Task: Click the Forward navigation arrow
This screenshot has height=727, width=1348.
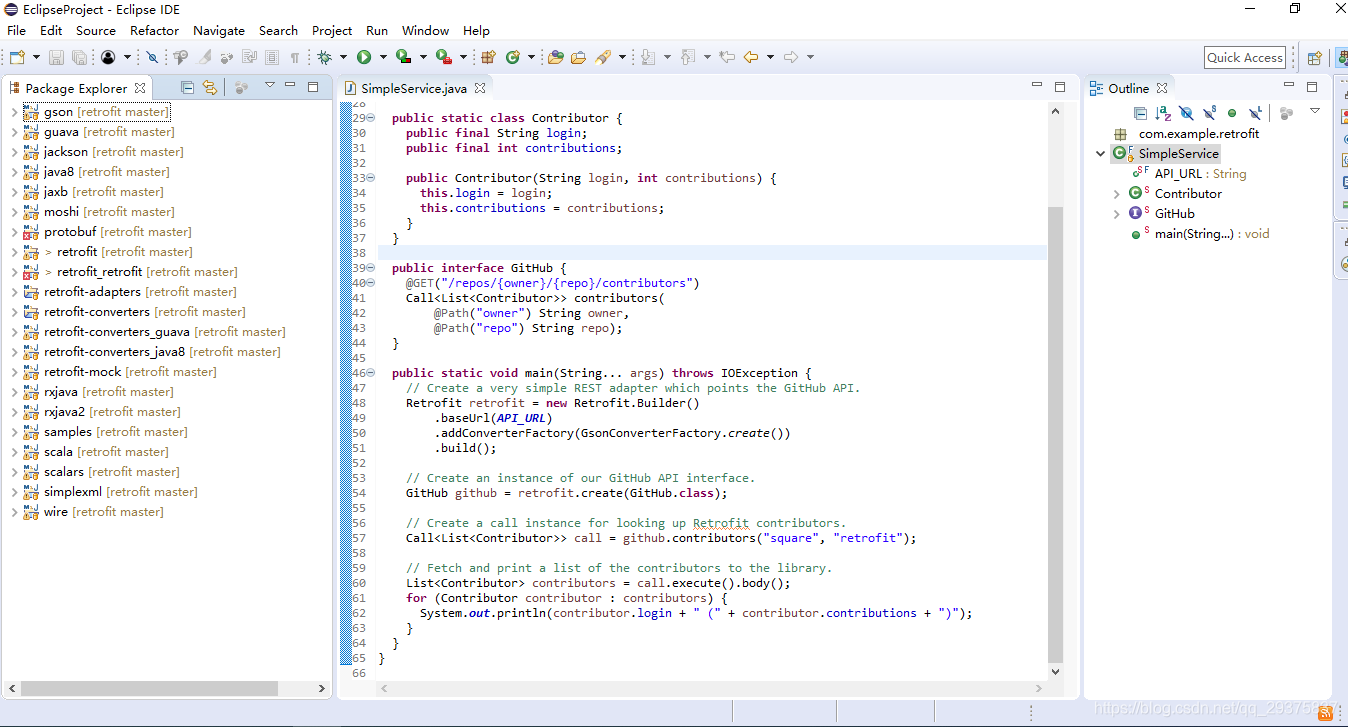Action: pyautogui.click(x=790, y=57)
